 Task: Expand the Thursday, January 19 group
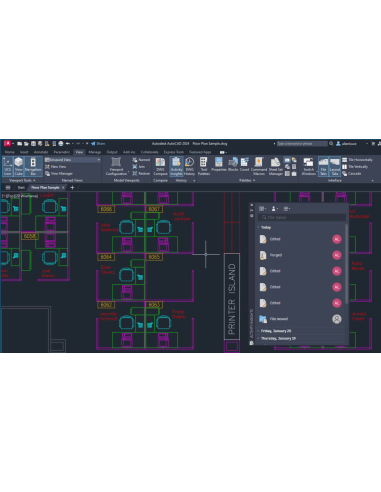click(x=258, y=338)
